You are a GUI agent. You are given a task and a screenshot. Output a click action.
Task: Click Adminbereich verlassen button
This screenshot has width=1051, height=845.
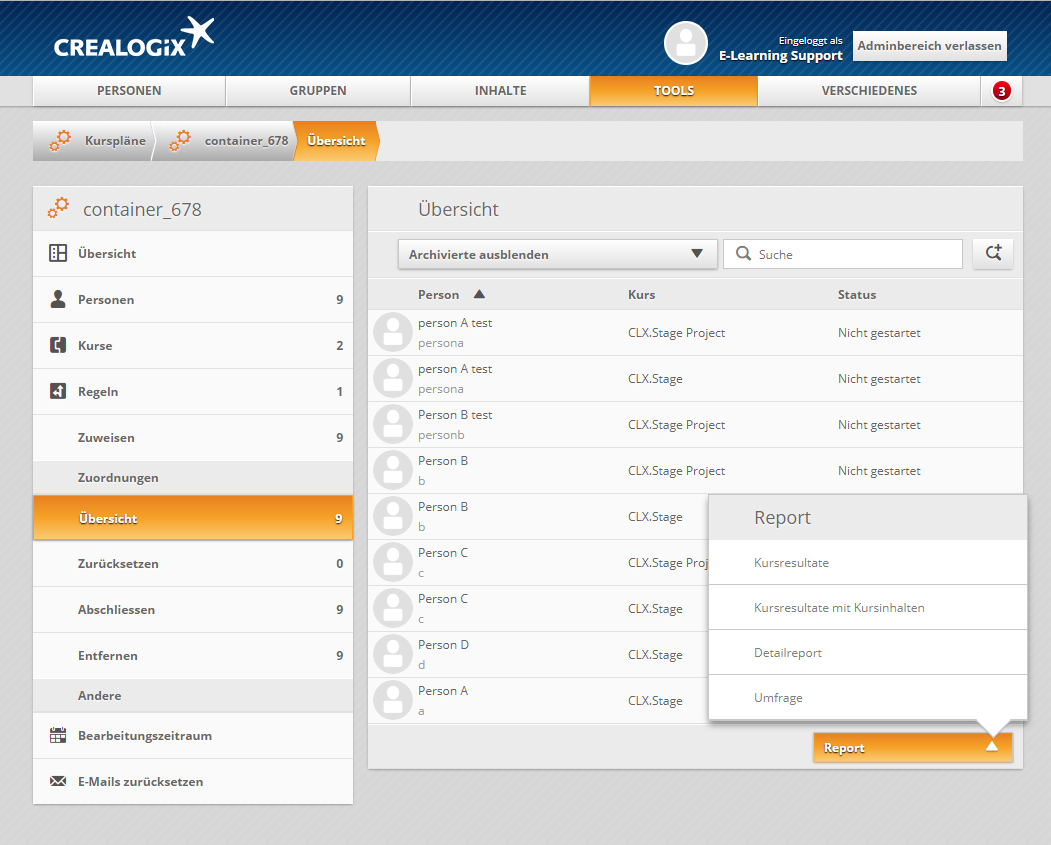tap(929, 46)
